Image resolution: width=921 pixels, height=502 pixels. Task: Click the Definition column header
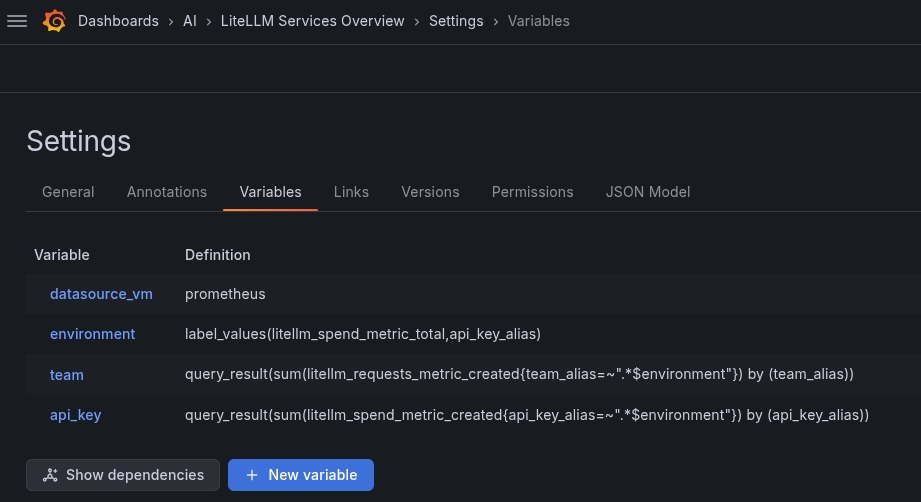click(x=217, y=255)
